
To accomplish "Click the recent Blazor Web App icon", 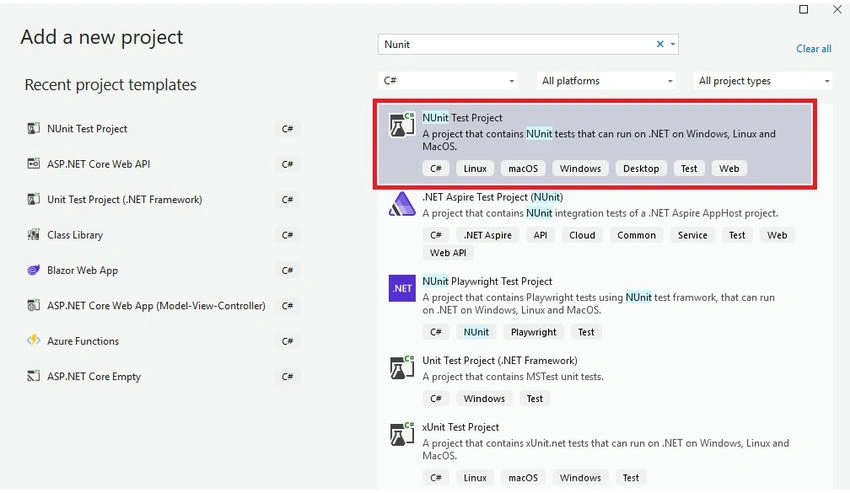I will point(34,270).
